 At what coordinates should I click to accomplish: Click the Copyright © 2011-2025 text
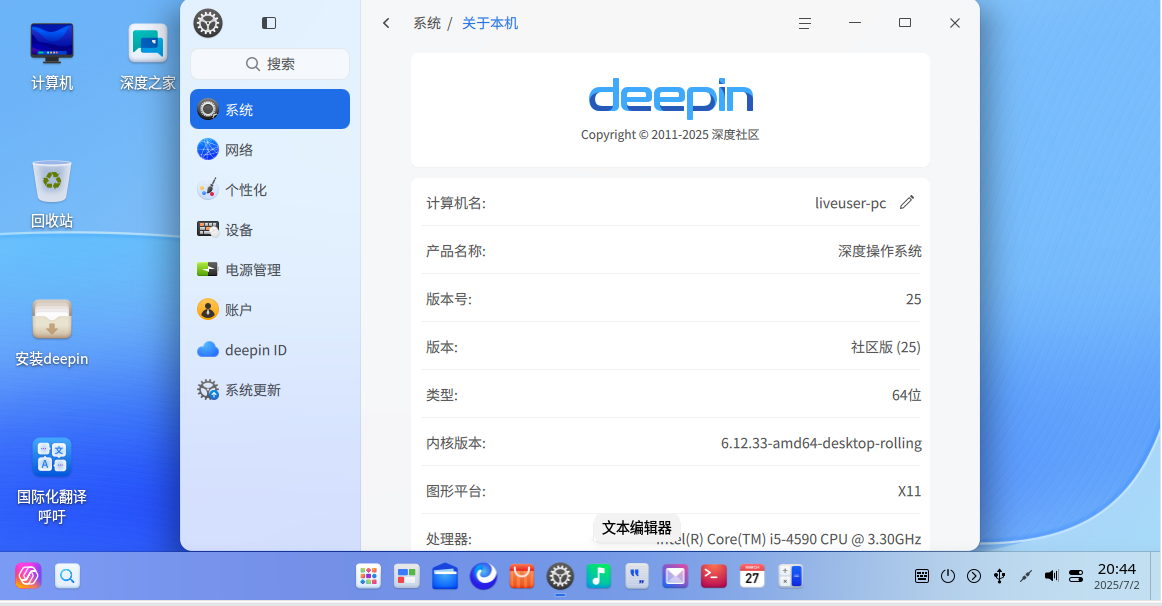(x=670, y=135)
